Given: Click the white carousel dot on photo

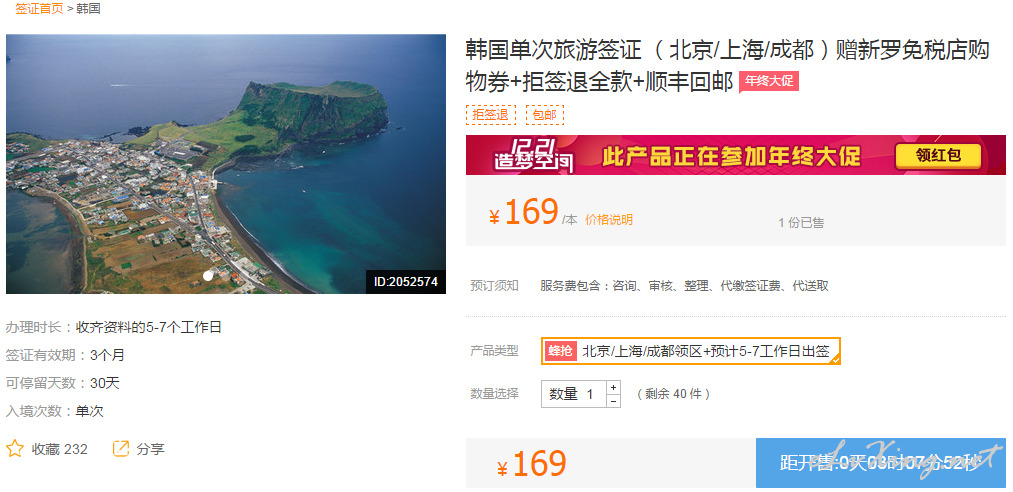Looking at the screenshot, I should (208, 275).
